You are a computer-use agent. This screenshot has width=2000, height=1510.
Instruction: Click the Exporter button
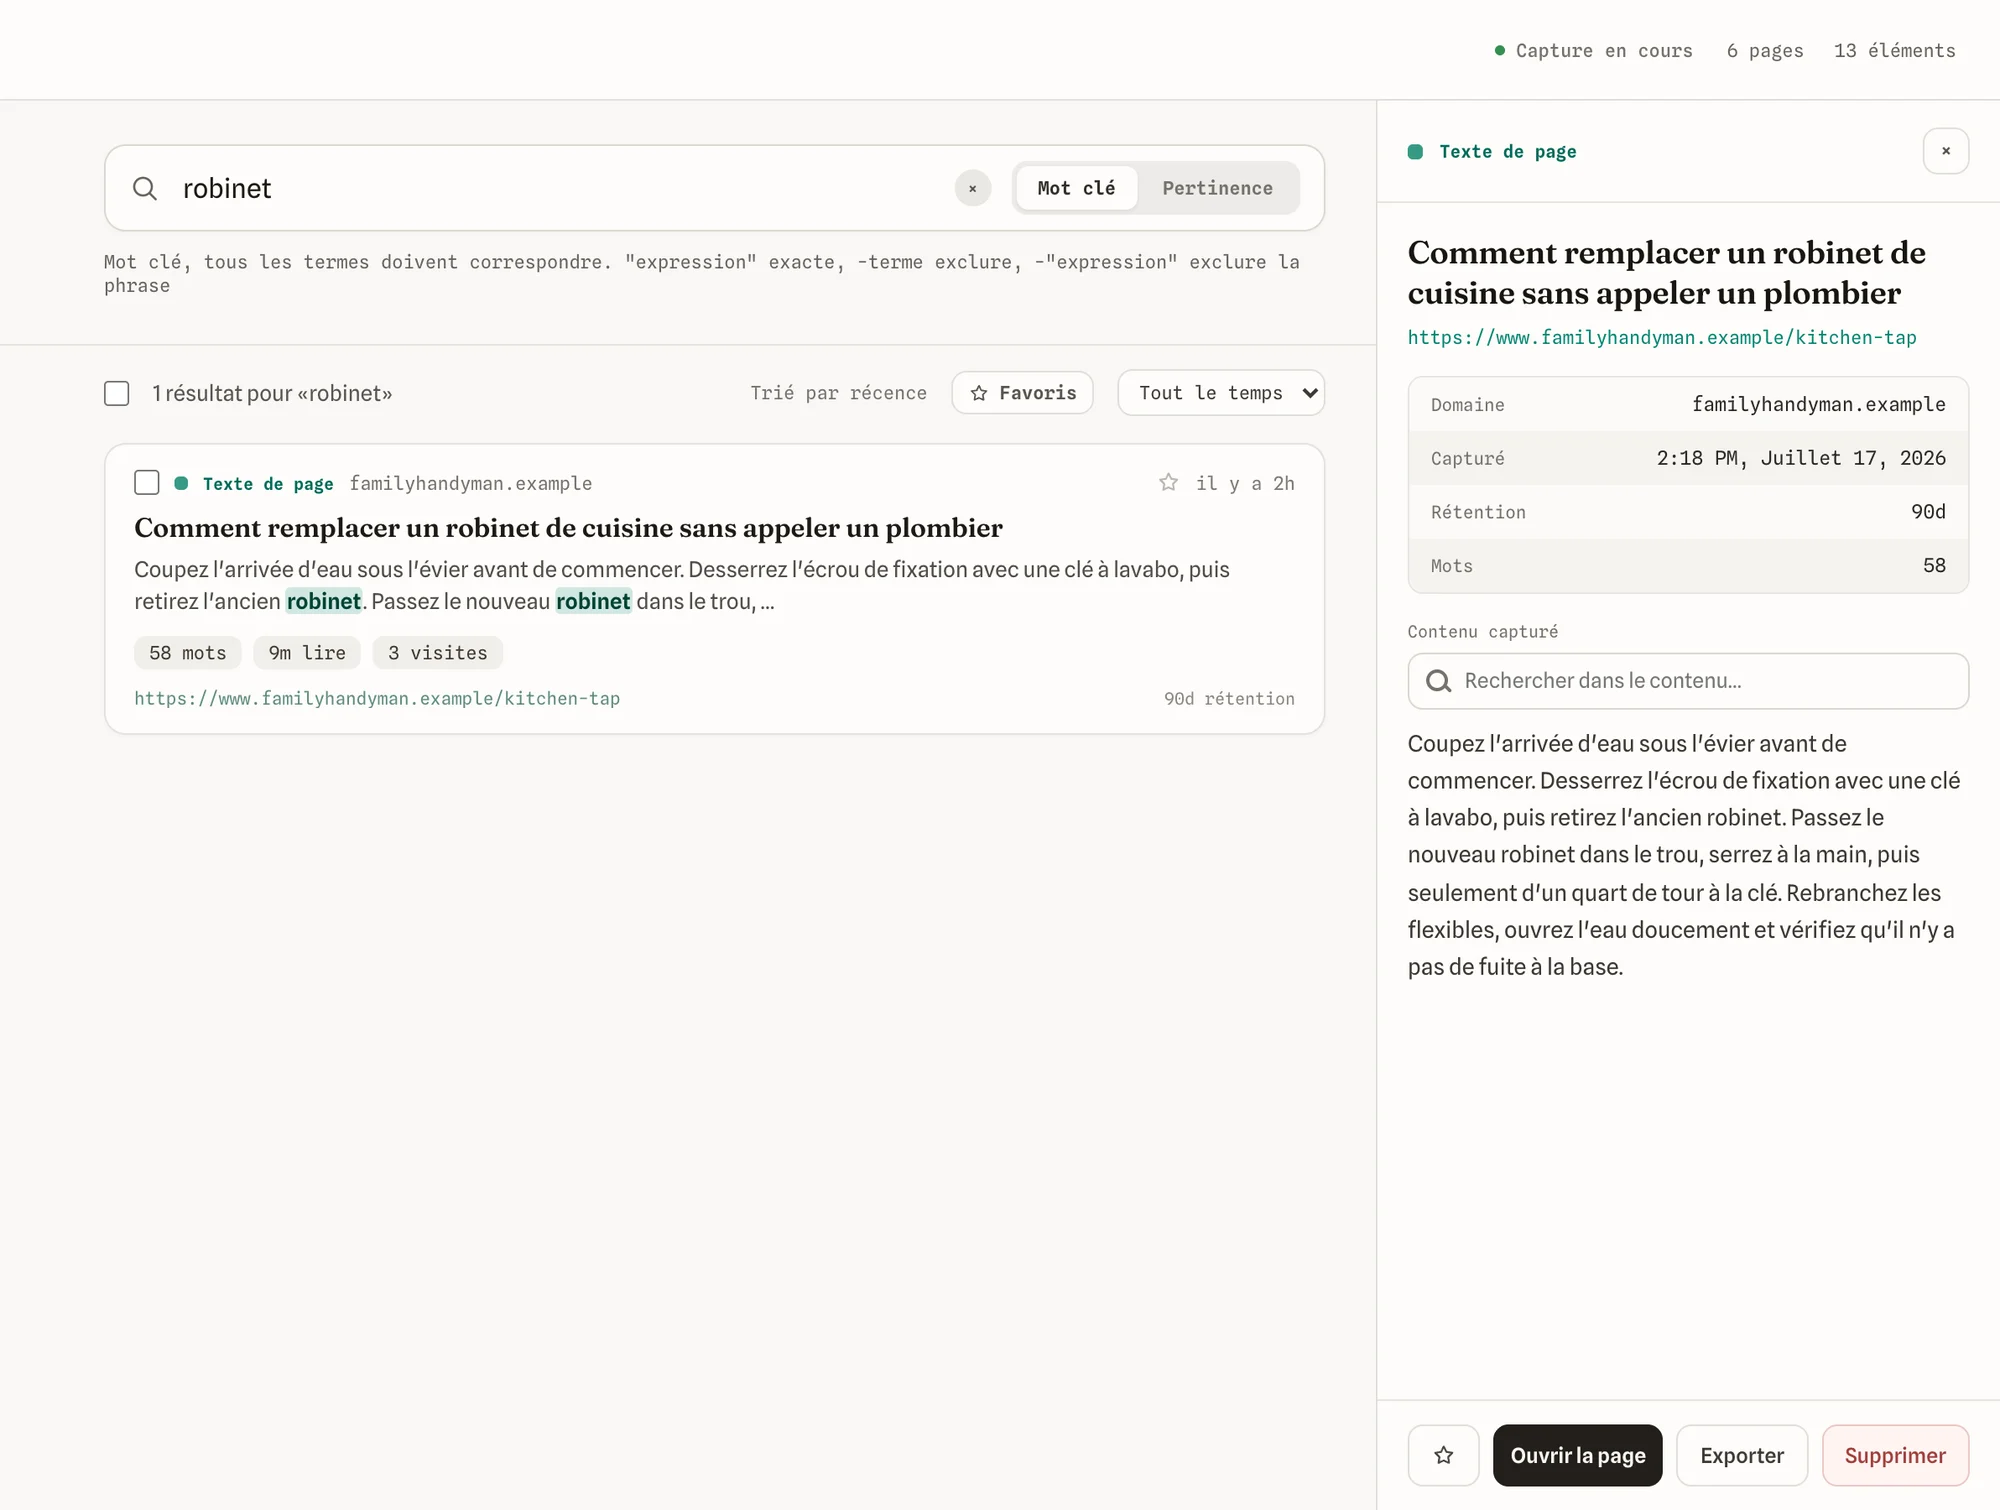(1741, 1455)
